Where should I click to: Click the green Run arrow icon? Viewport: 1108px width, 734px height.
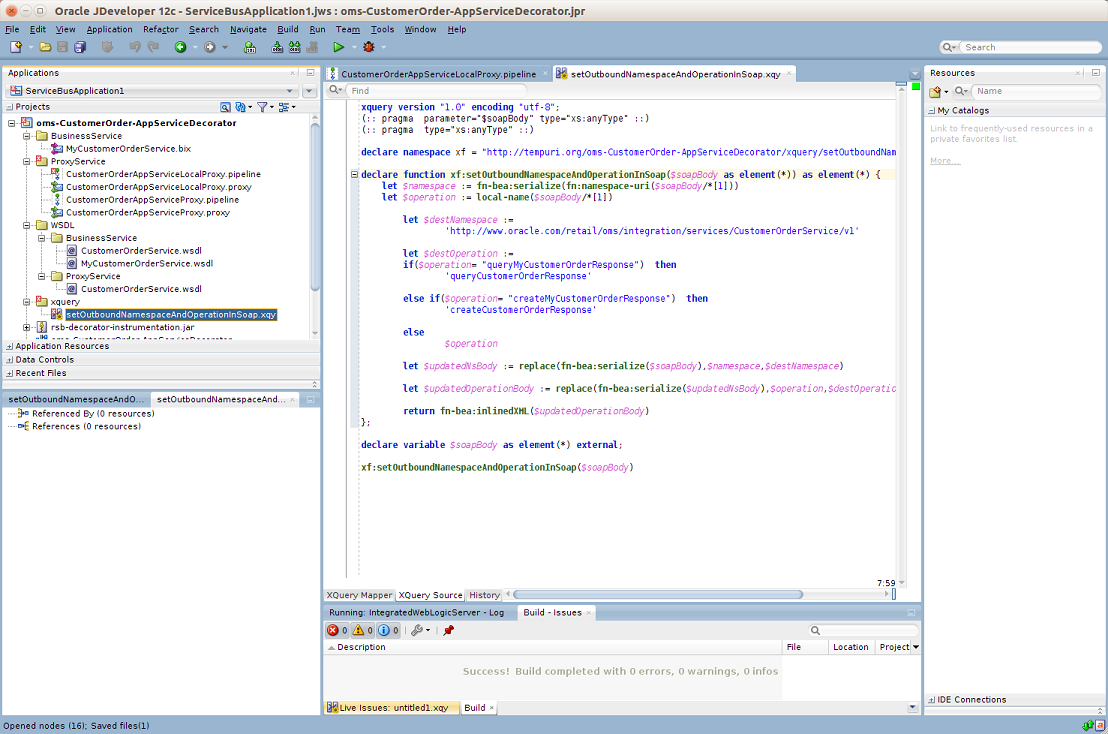pos(339,47)
